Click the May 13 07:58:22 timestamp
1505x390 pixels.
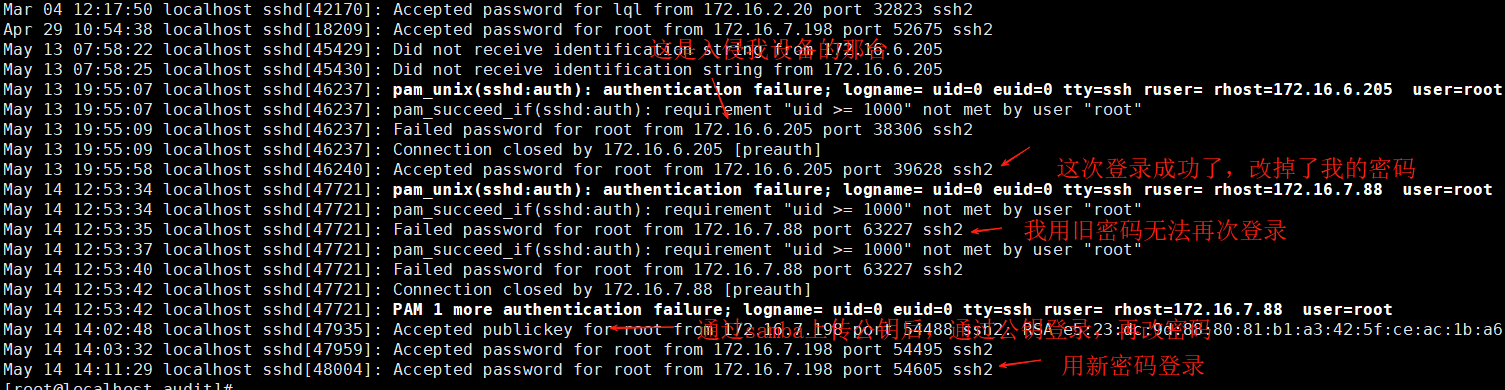click(x=78, y=49)
